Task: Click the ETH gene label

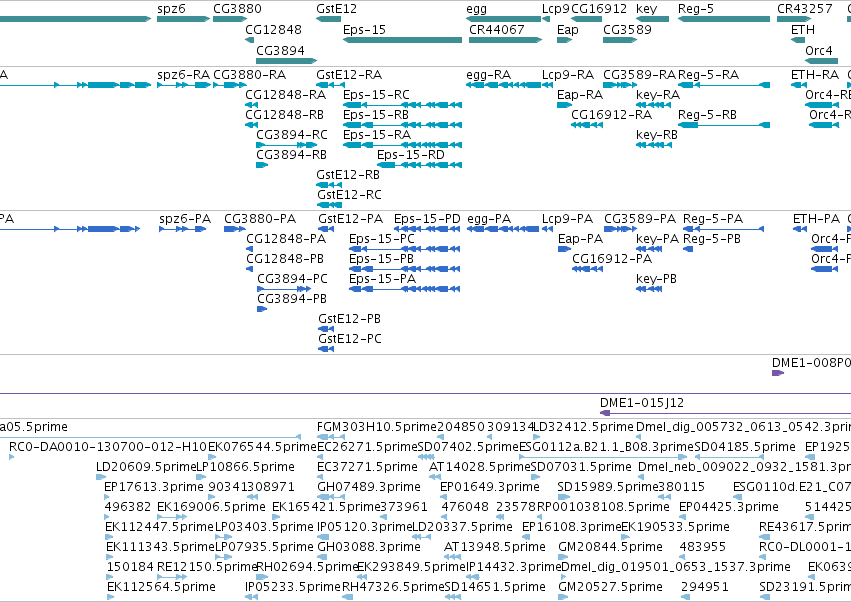Action: click(803, 29)
